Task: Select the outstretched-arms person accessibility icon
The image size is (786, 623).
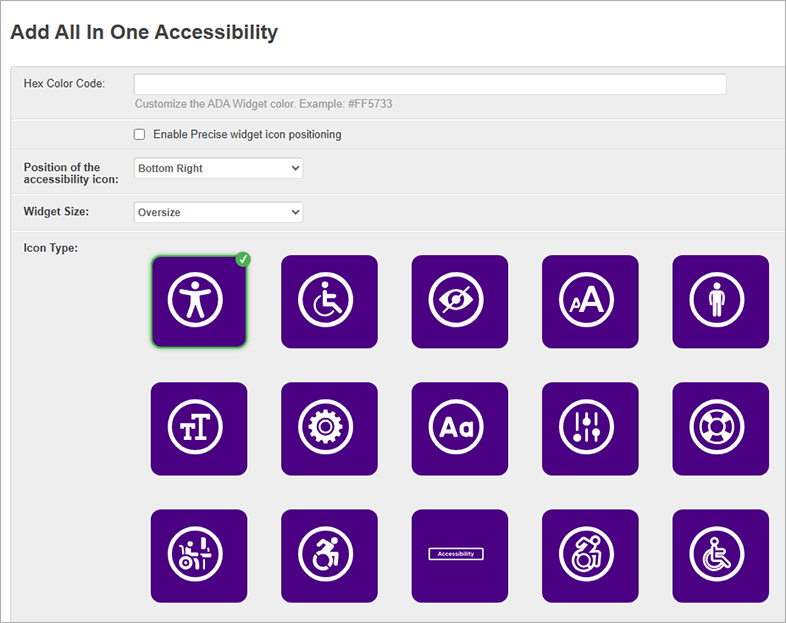Action: (199, 302)
